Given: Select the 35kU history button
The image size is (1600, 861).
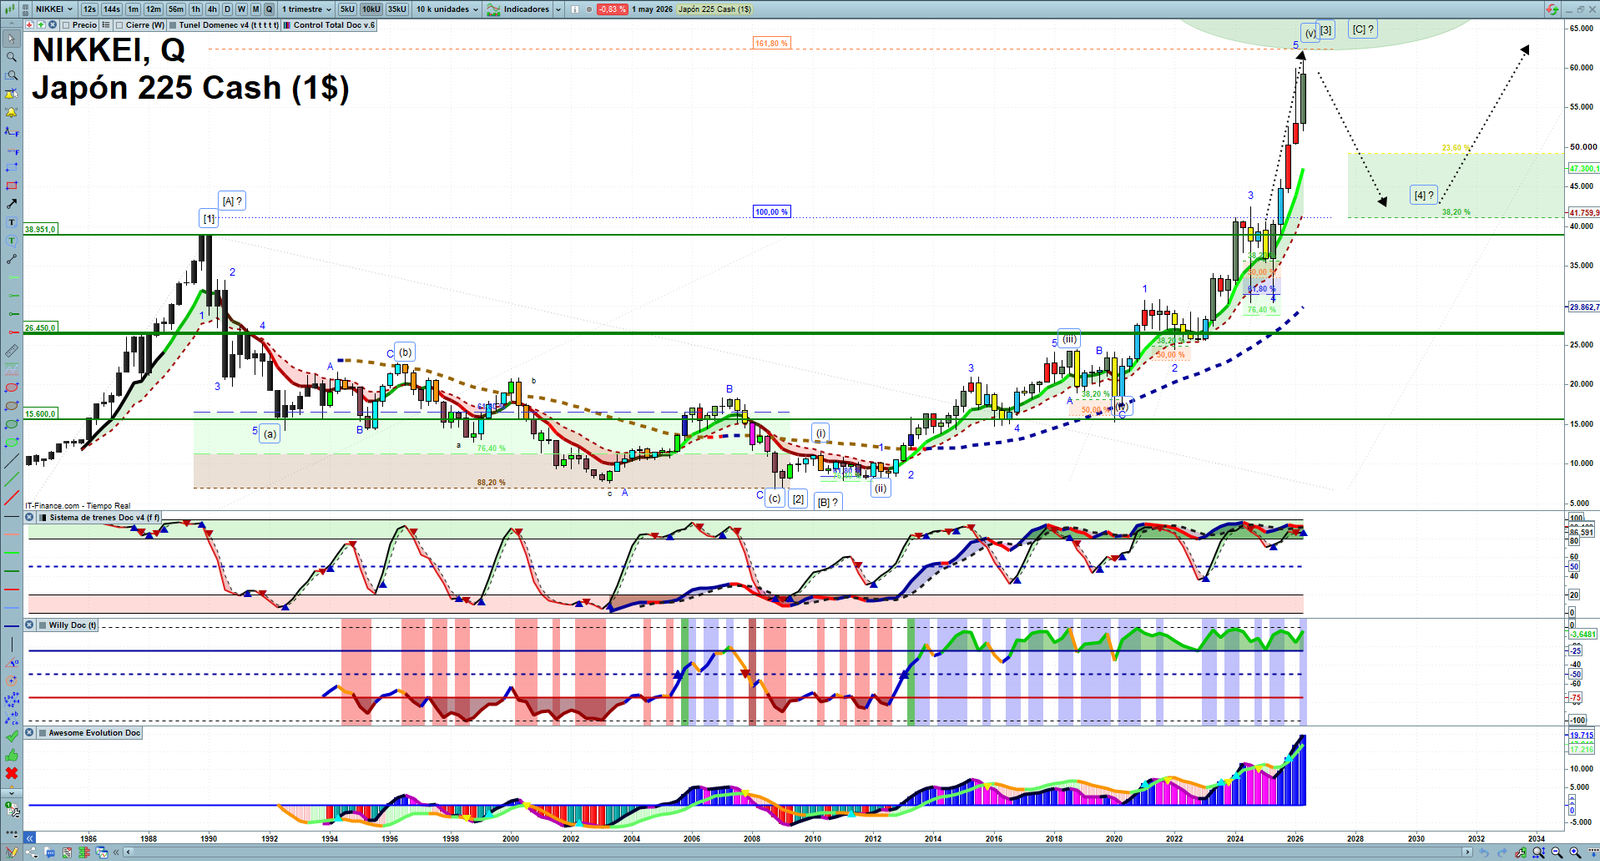Looking at the screenshot, I should [x=397, y=9].
